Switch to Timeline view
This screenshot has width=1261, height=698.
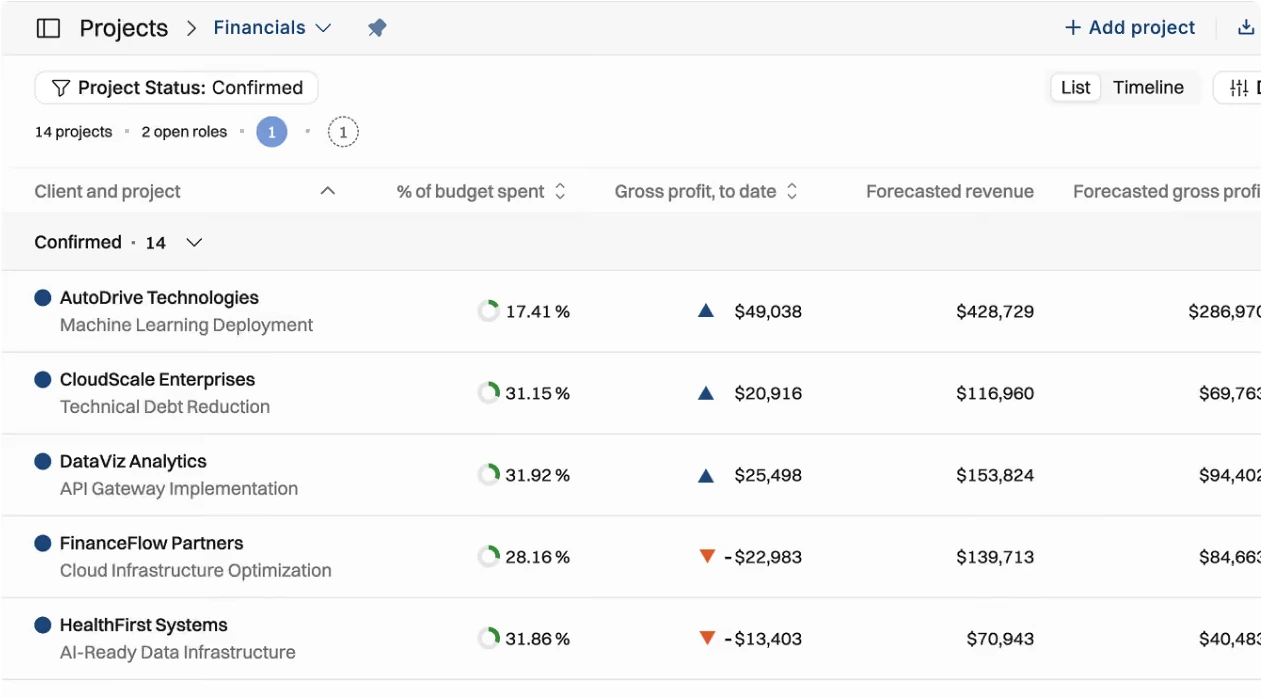(x=1148, y=88)
